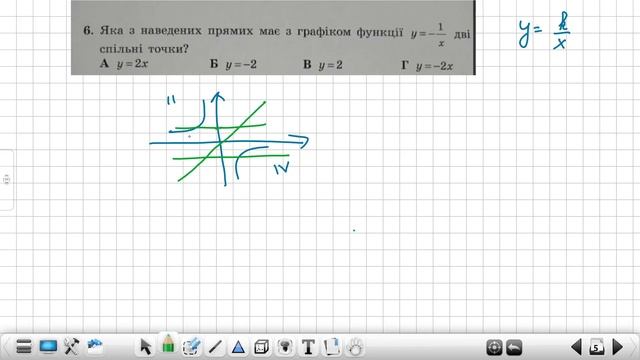640x360 pixels.
Task: Open the pages sheet icon
Action: [x=331, y=347]
